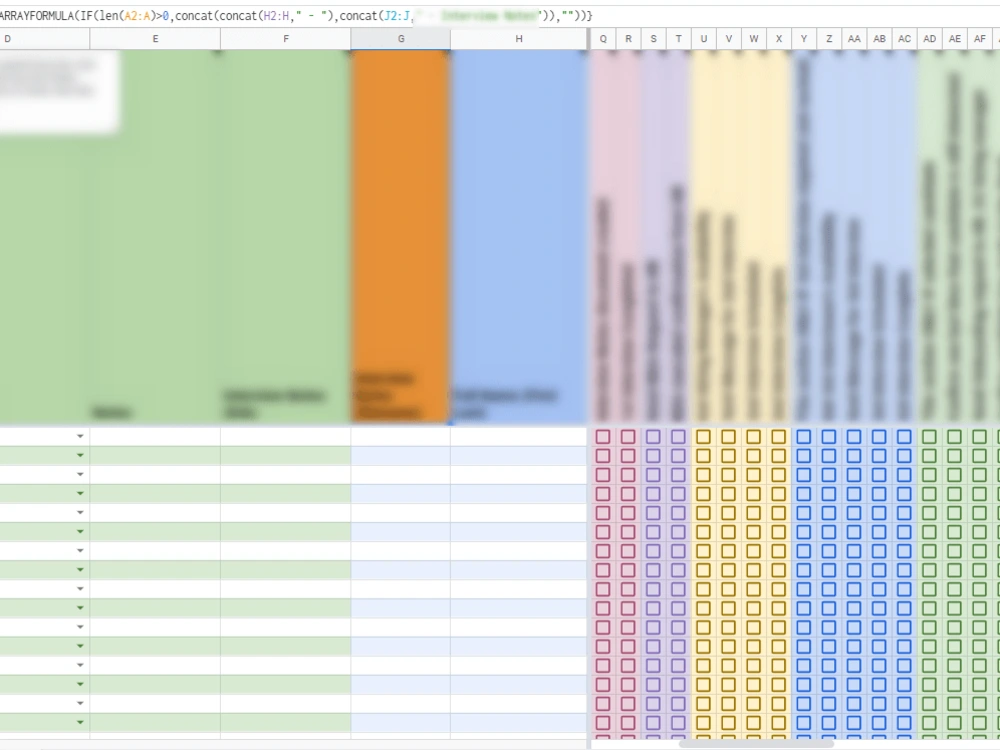The width and height of the screenshot is (1000, 750).
Task: Expand the column D dropdown in fifth data row
Action: click(x=80, y=513)
